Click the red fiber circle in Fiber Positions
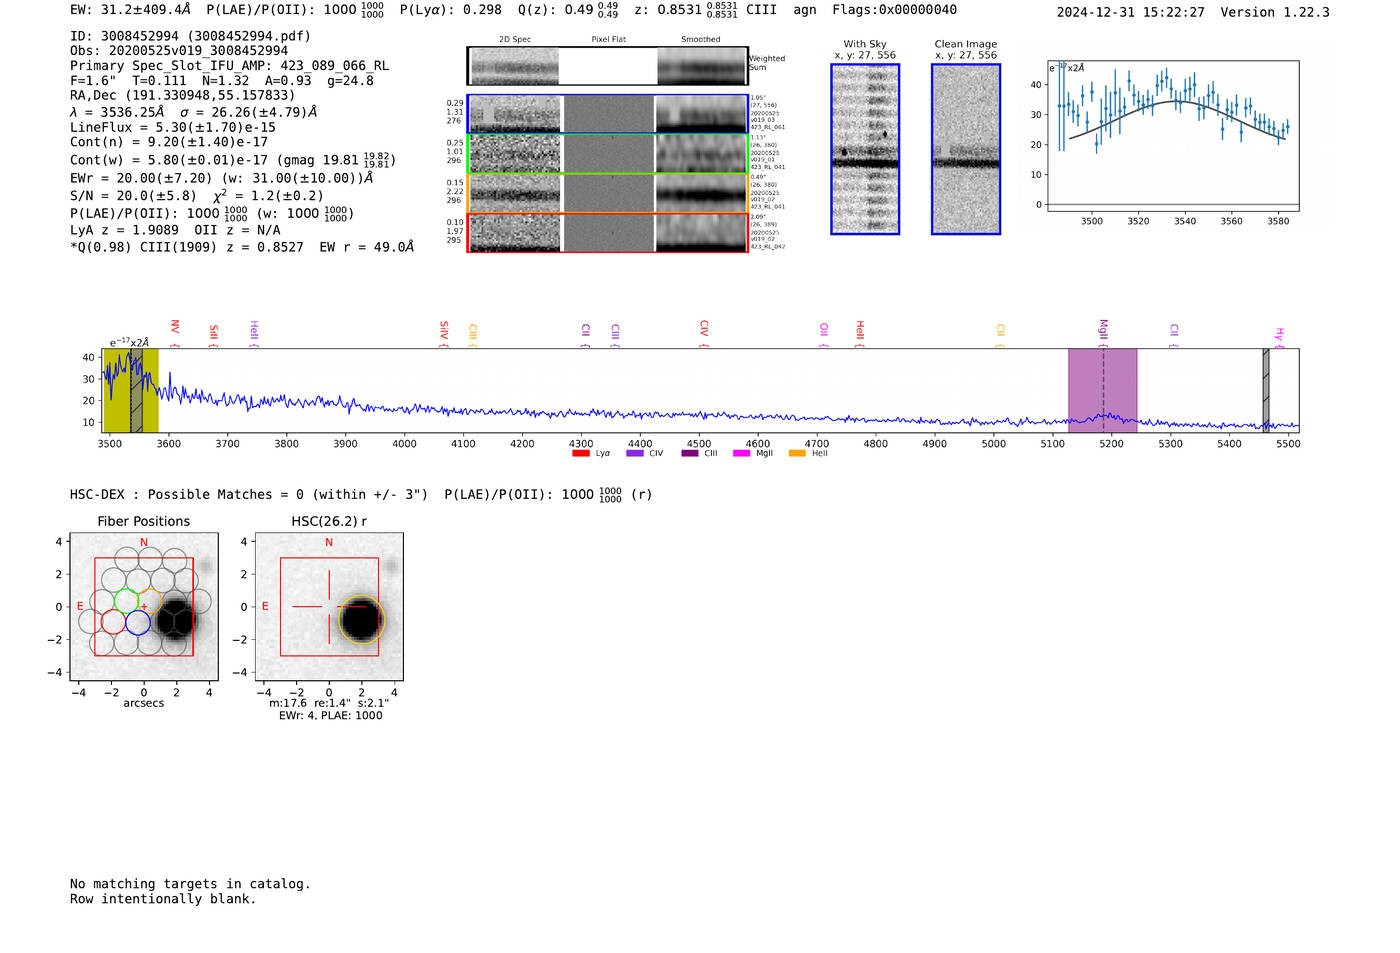1400x953 pixels. click(113, 622)
